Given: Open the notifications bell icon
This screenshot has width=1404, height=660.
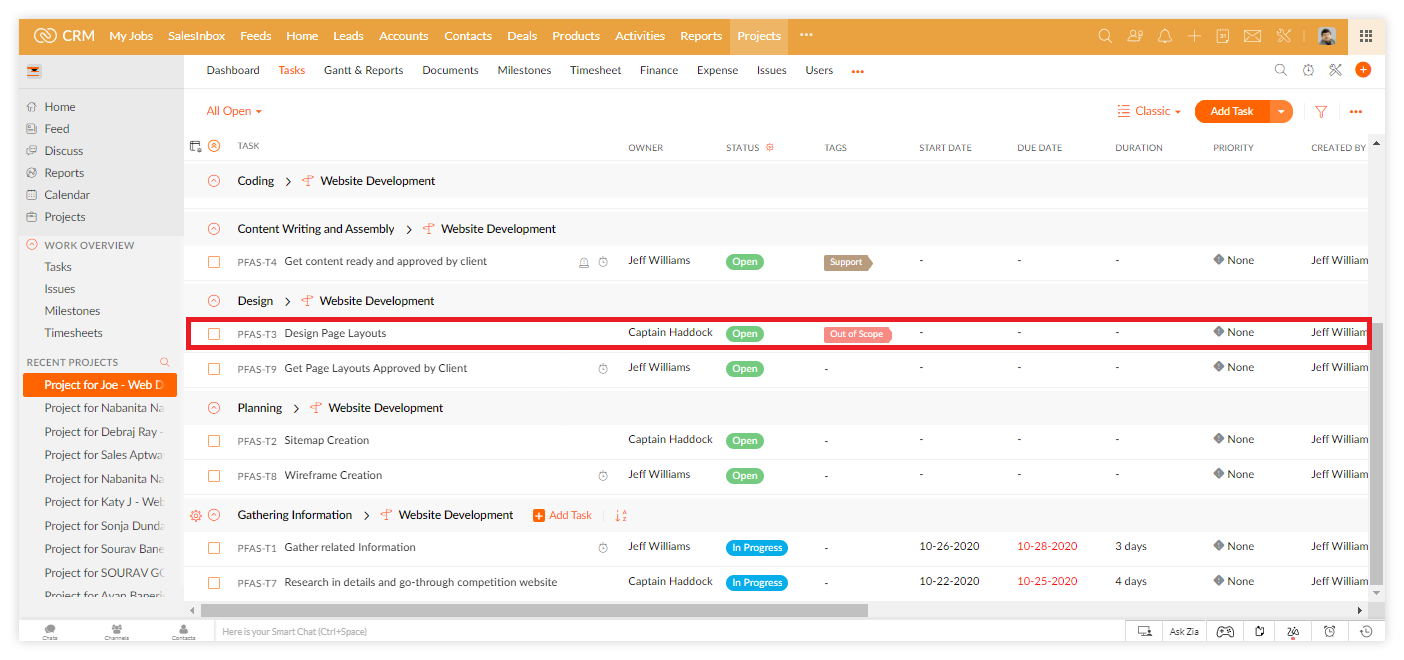Looking at the screenshot, I should point(1165,36).
